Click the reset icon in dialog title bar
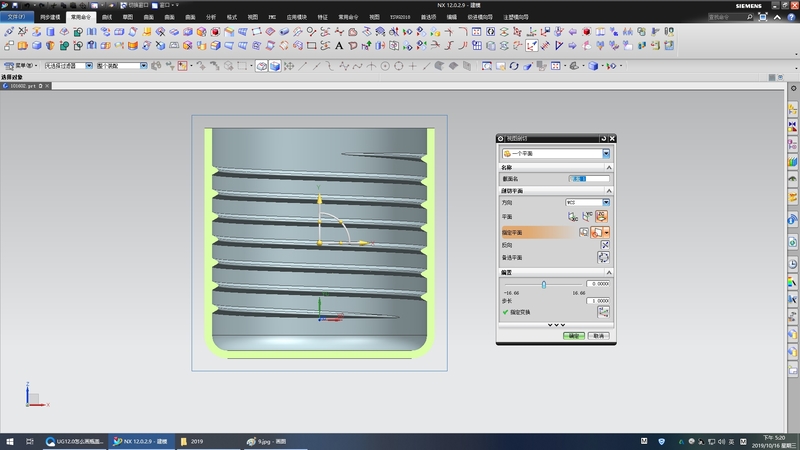This screenshot has width=800, height=450. coord(601,138)
